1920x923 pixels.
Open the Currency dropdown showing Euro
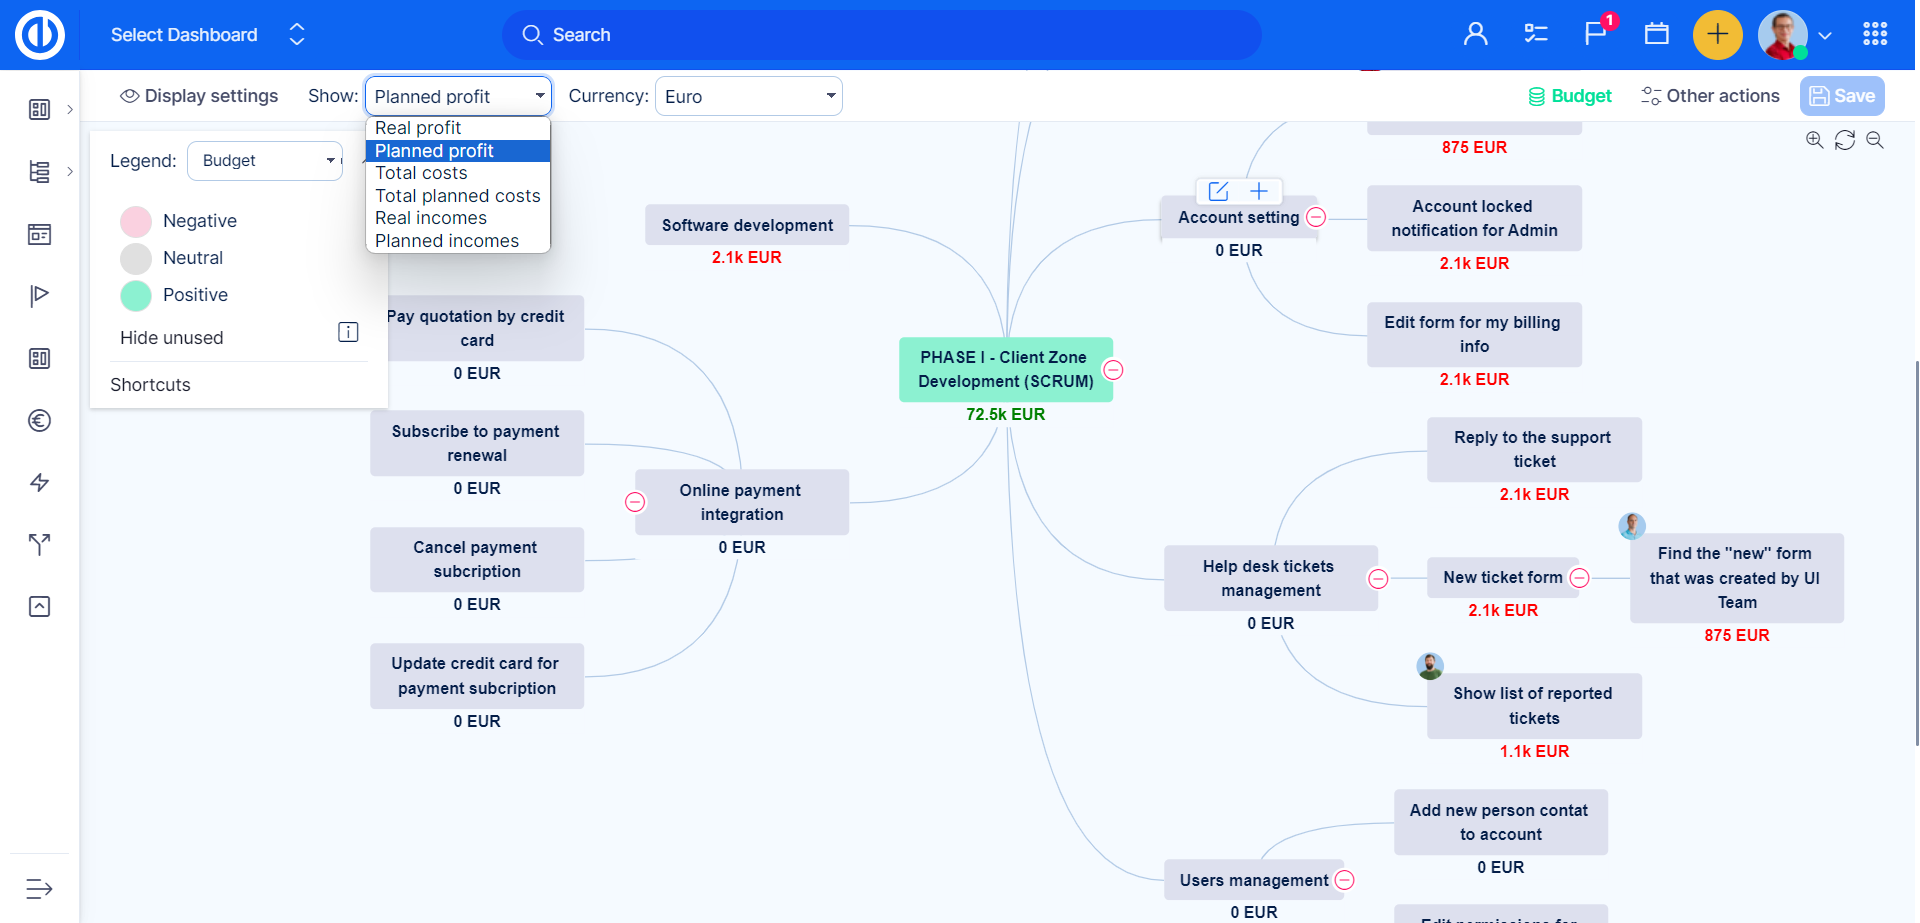748,96
